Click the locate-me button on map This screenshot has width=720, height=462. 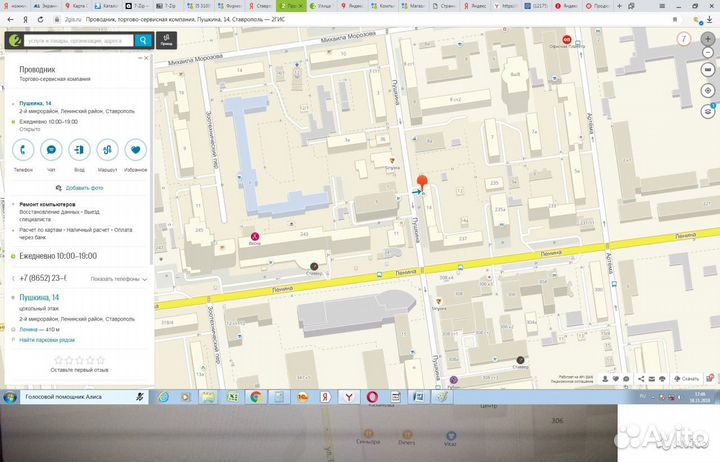[708, 91]
